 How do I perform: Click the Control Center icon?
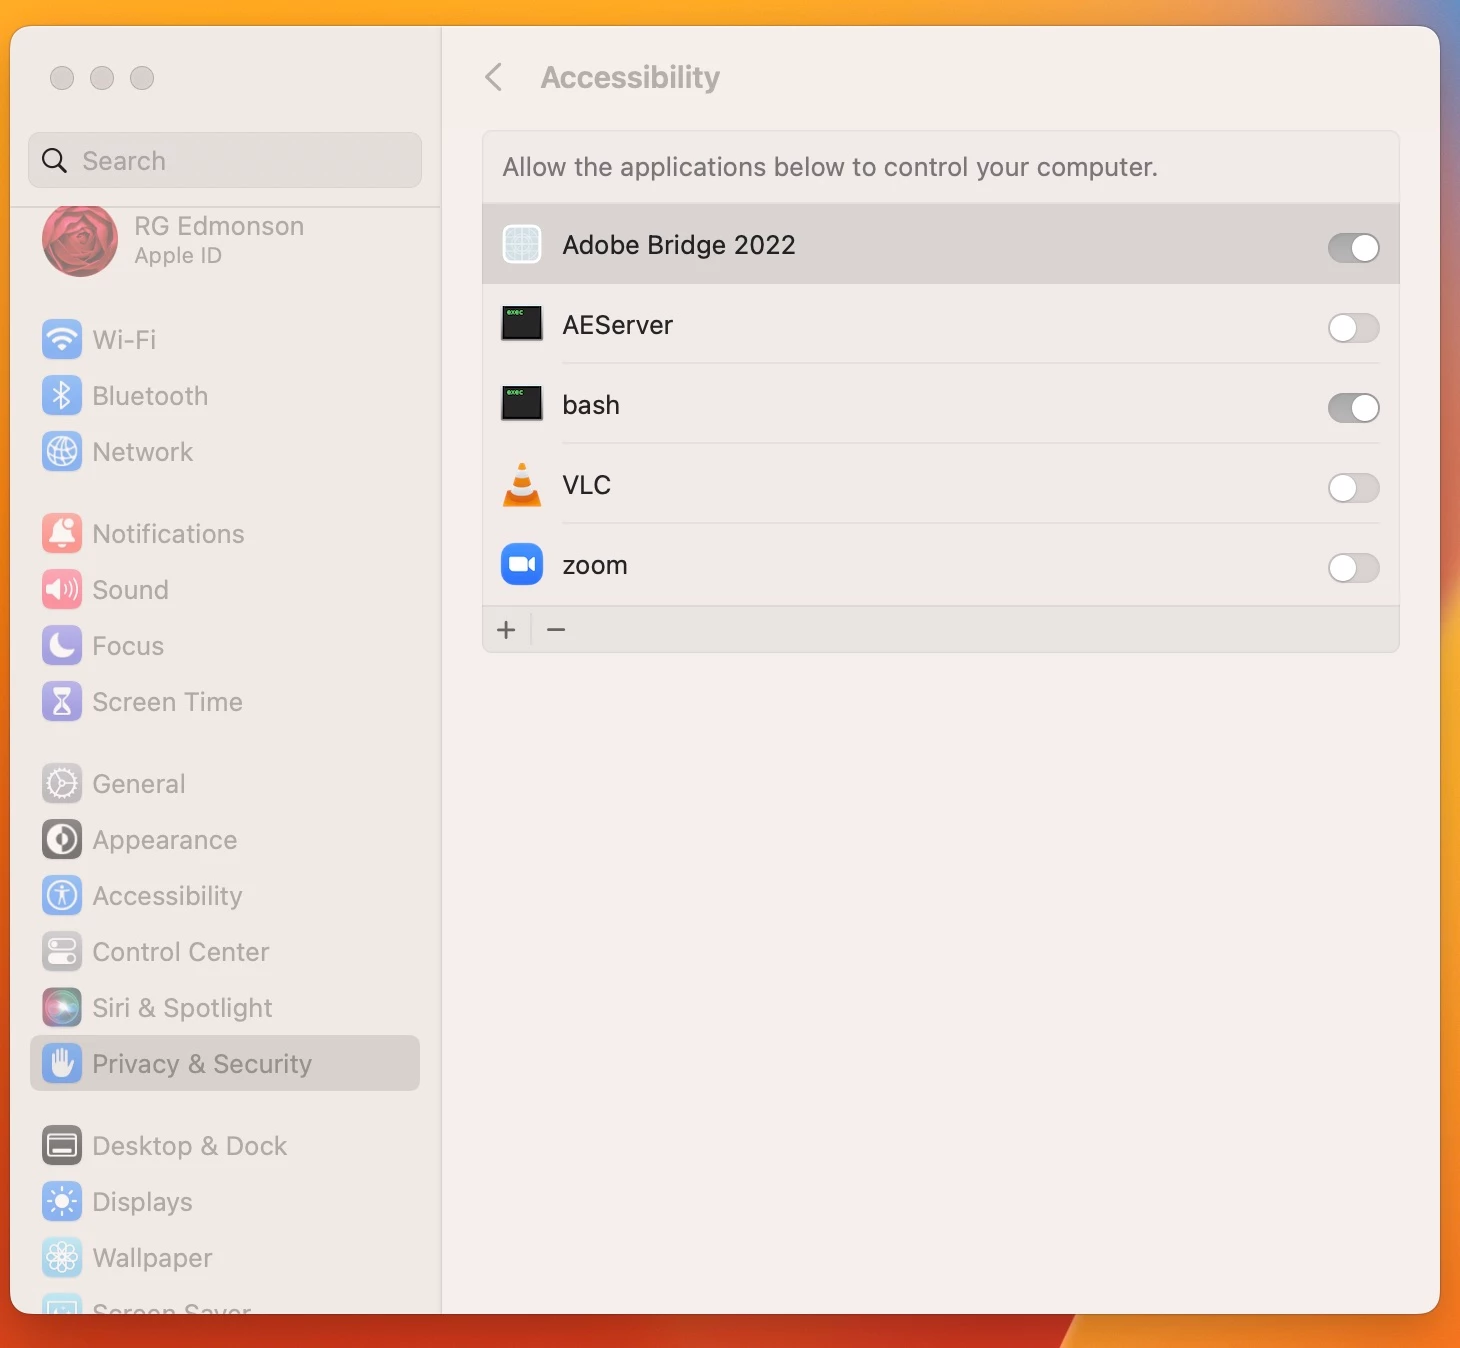[62, 952]
